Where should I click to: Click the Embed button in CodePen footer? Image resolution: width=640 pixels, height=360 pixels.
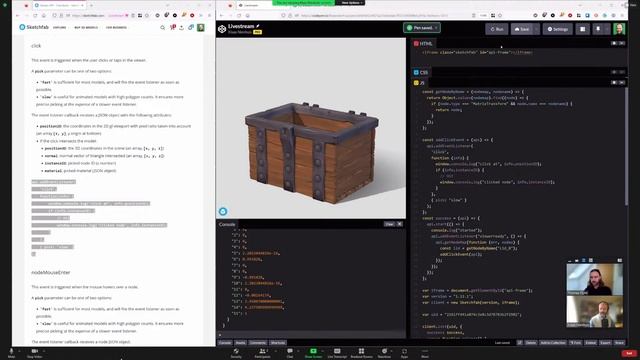[591, 343]
